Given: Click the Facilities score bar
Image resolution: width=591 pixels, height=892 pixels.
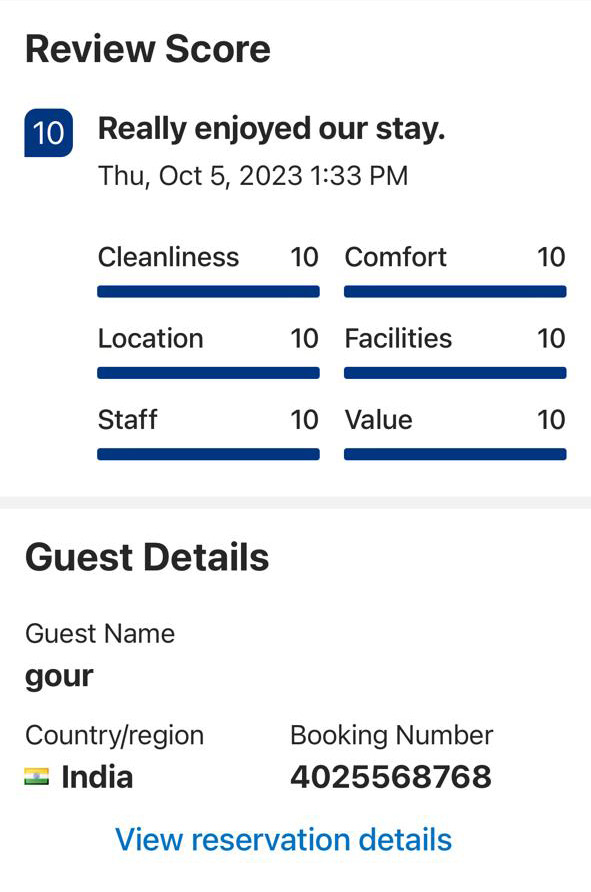Looking at the screenshot, I should tap(455, 373).
